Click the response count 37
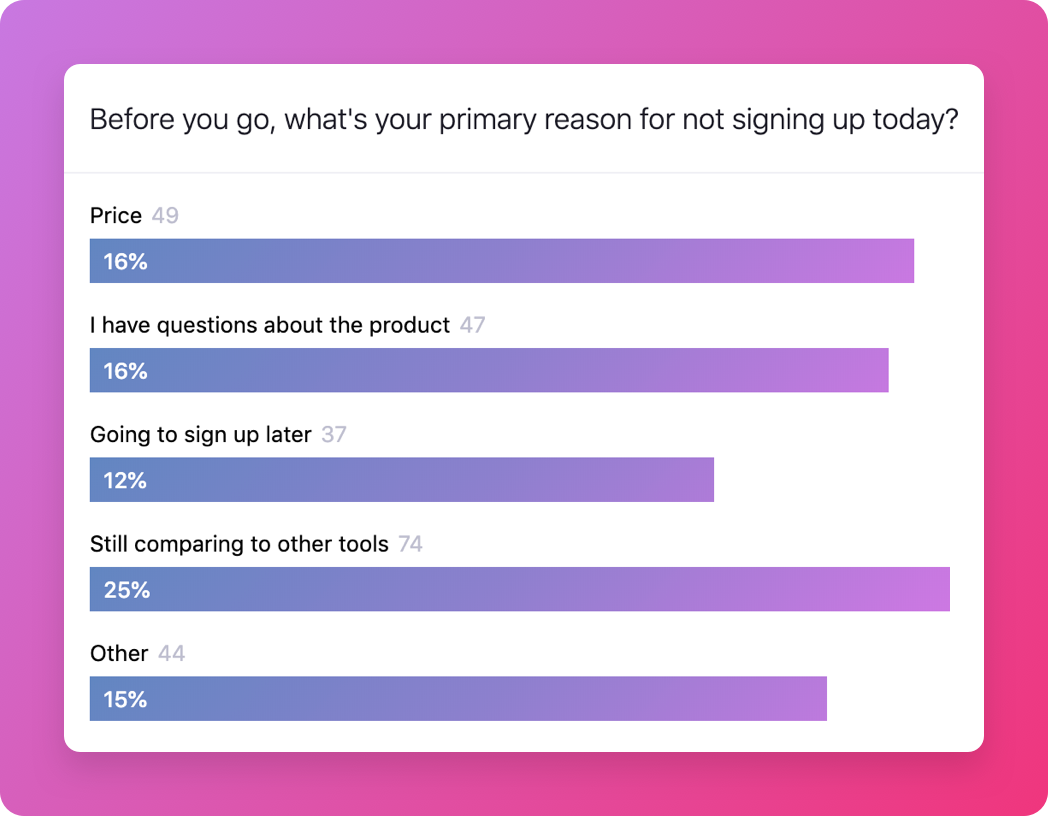Viewport: 1048px width, 816px height. click(334, 435)
